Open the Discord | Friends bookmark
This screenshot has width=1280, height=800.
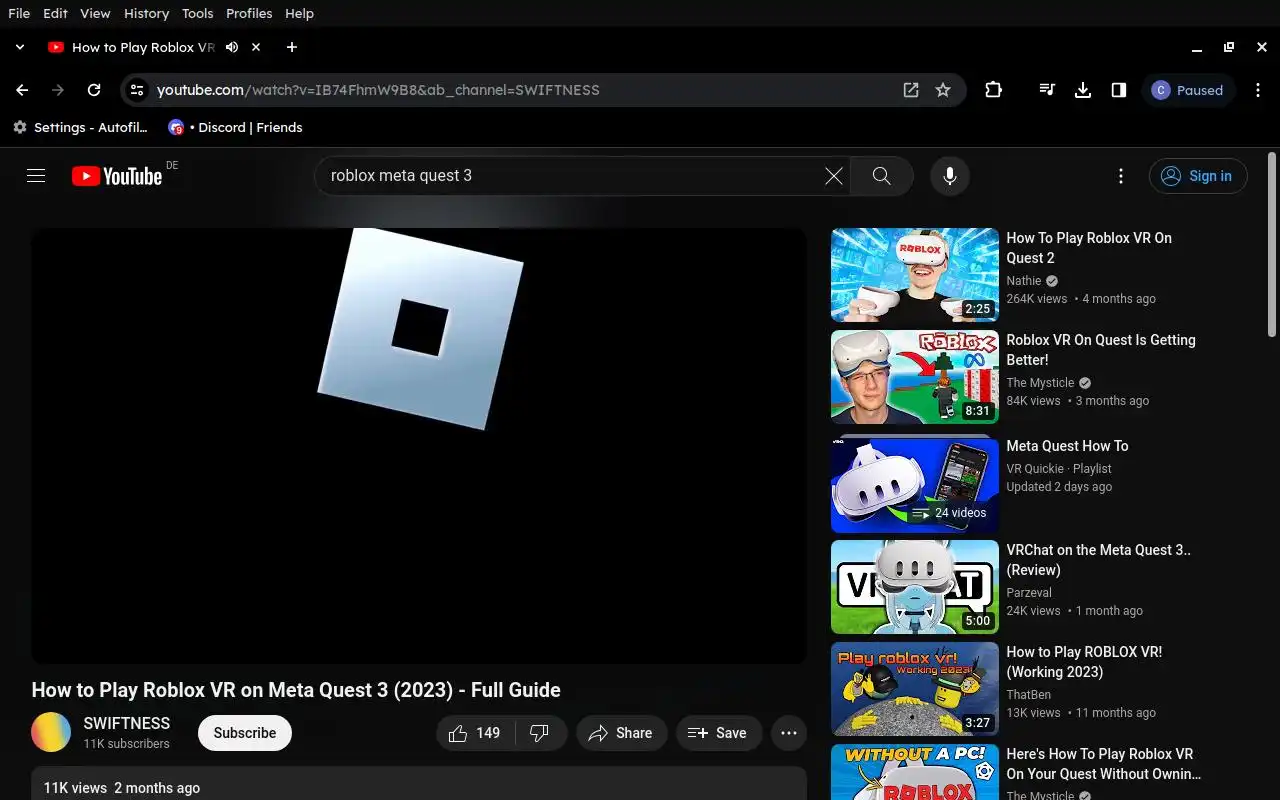click(236, 127)
